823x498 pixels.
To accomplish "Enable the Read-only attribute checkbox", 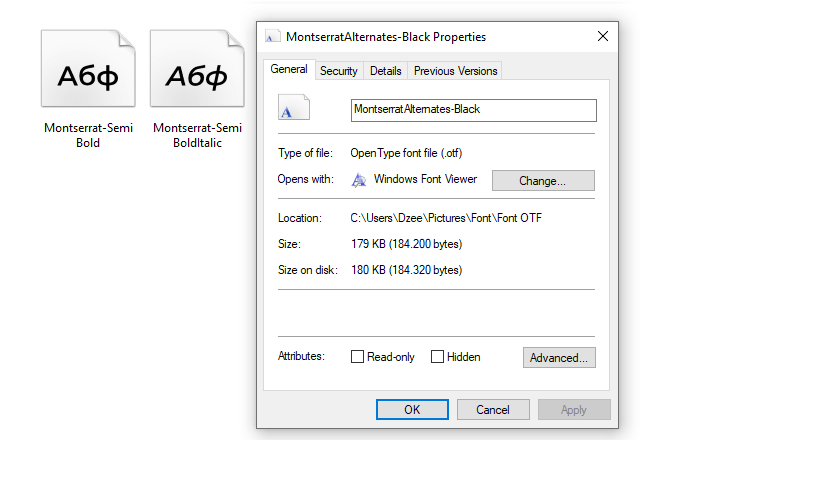I will pos(357,357).
